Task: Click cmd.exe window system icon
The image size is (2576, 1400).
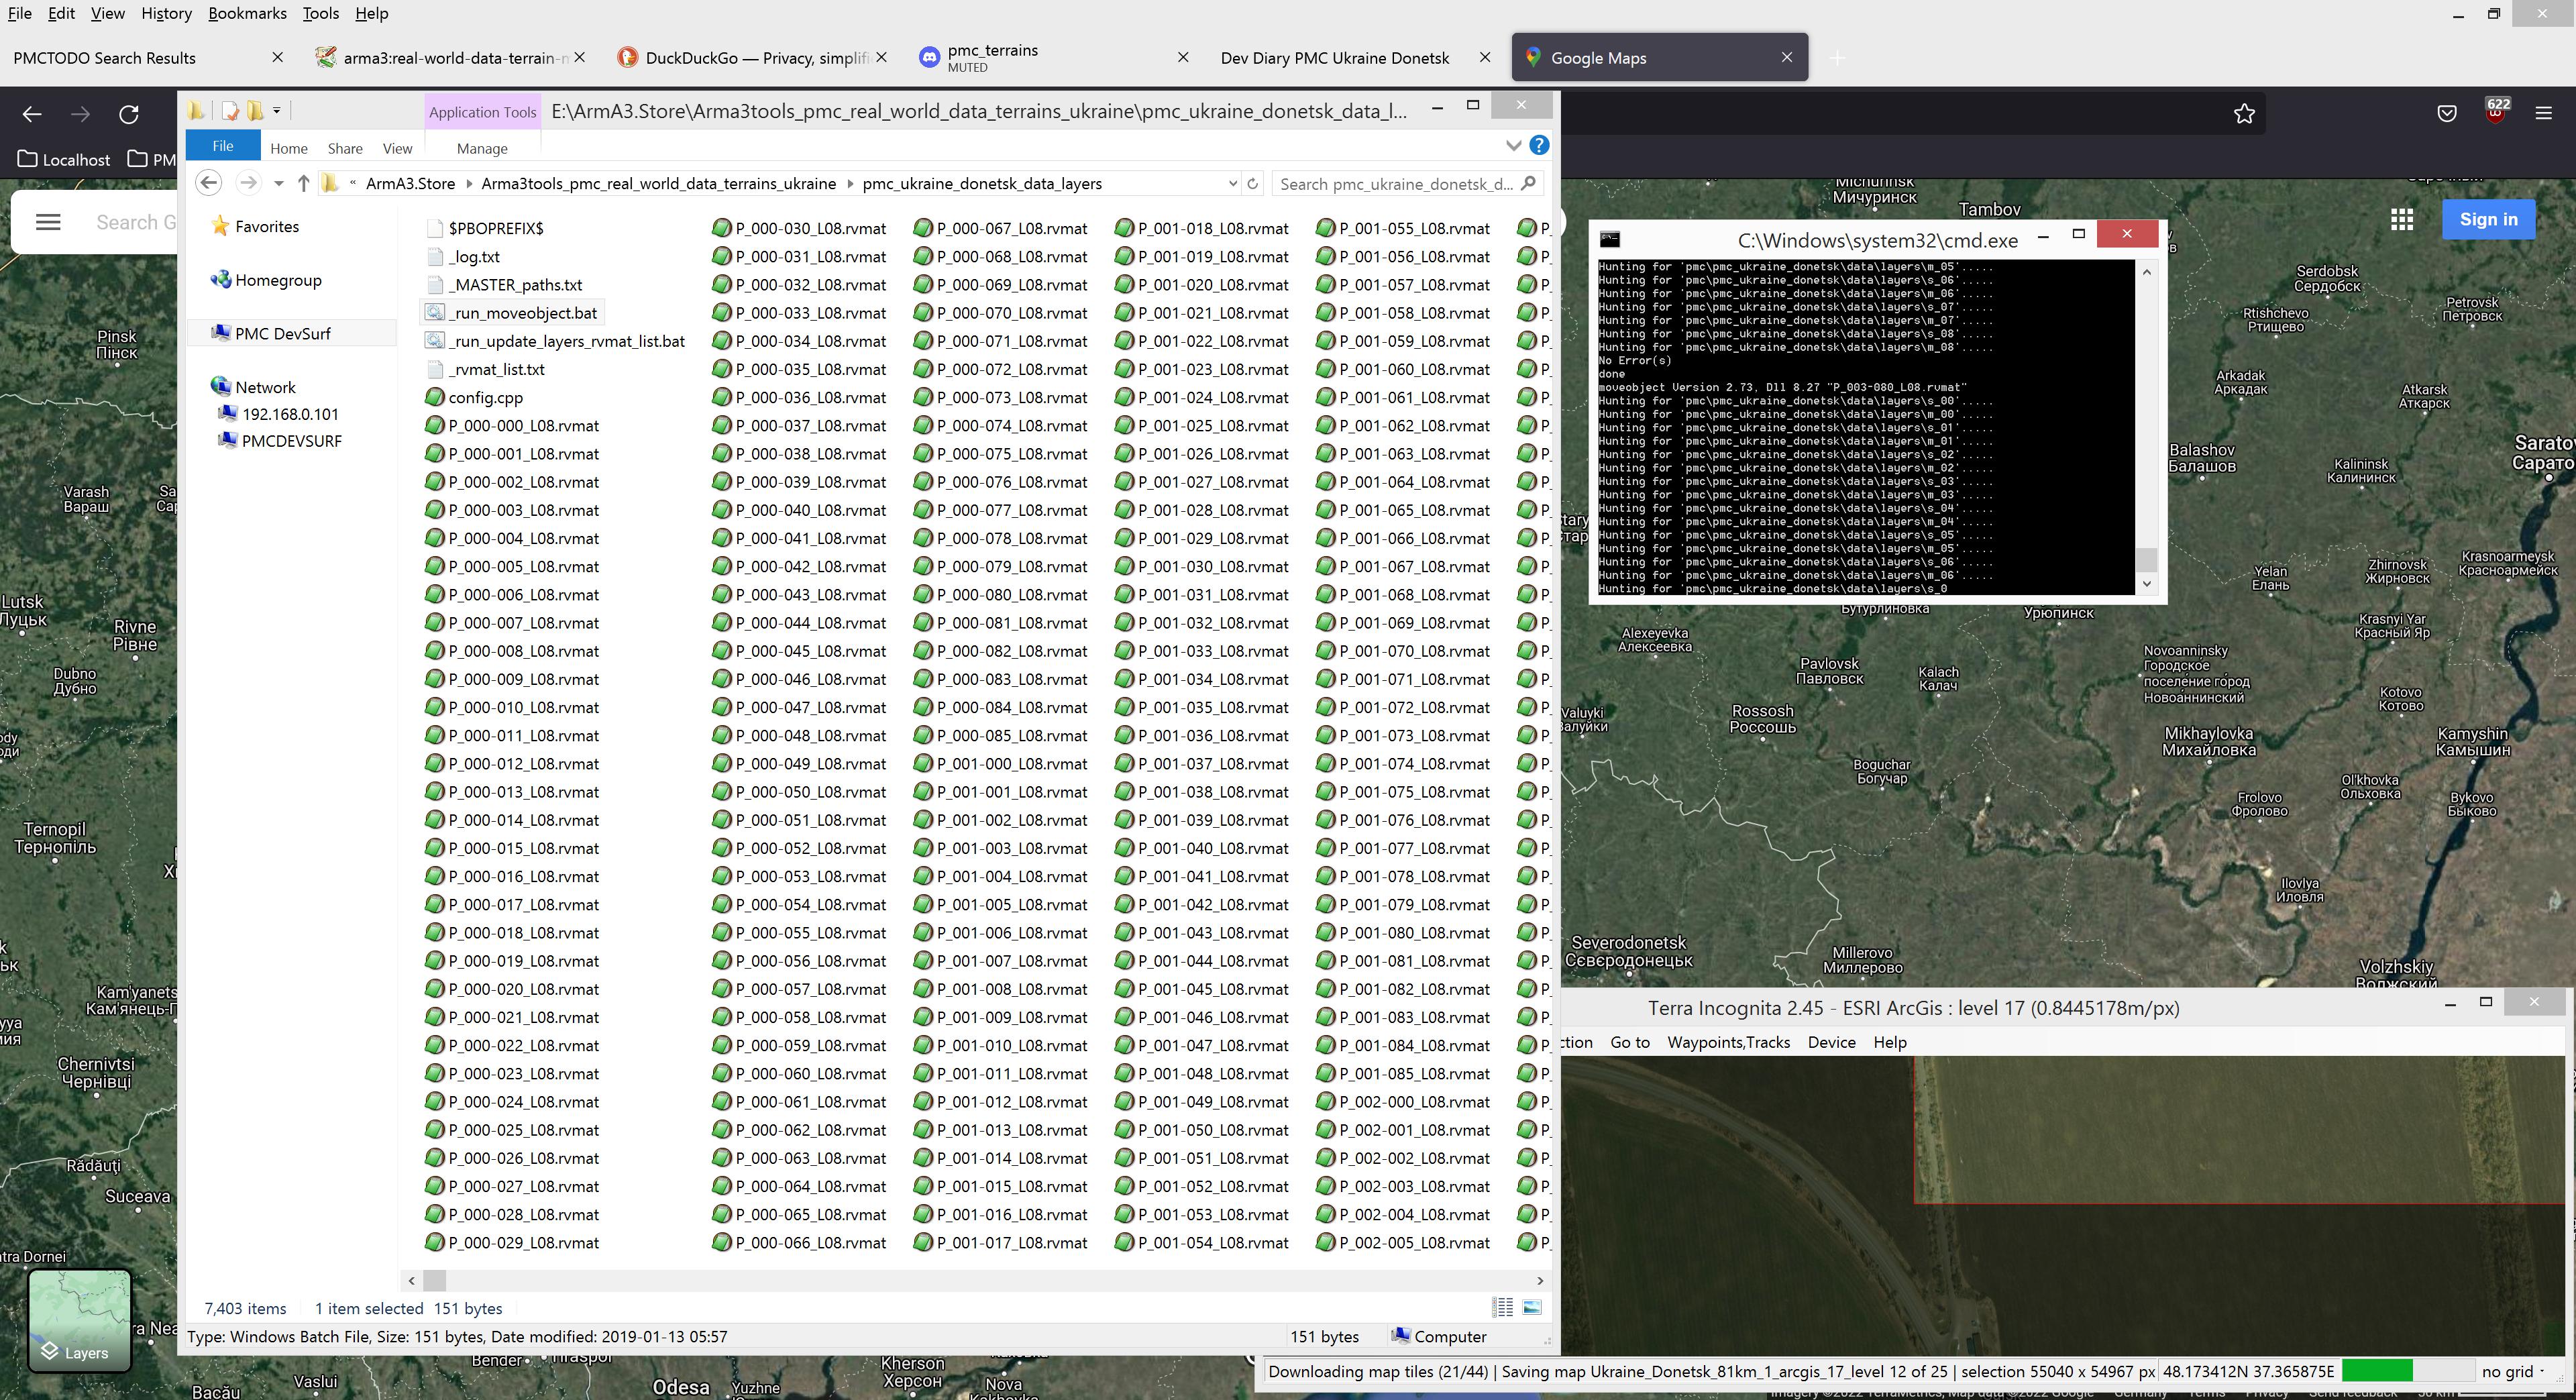Action: tap(1610, 239)
